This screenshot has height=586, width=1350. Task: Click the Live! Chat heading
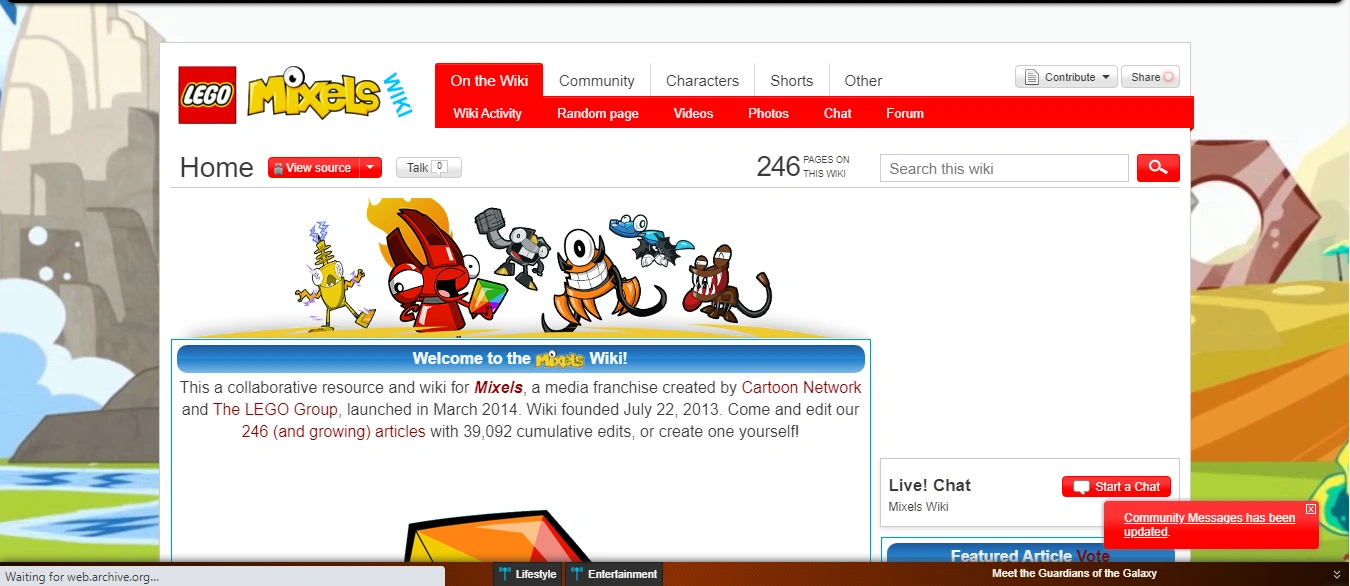929,485
